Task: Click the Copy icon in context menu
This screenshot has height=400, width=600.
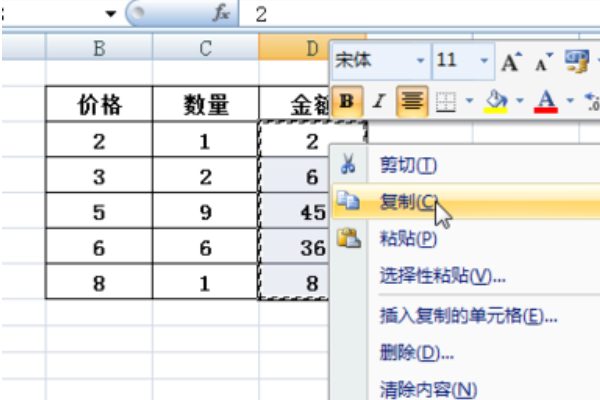Action: pos(348,201)
